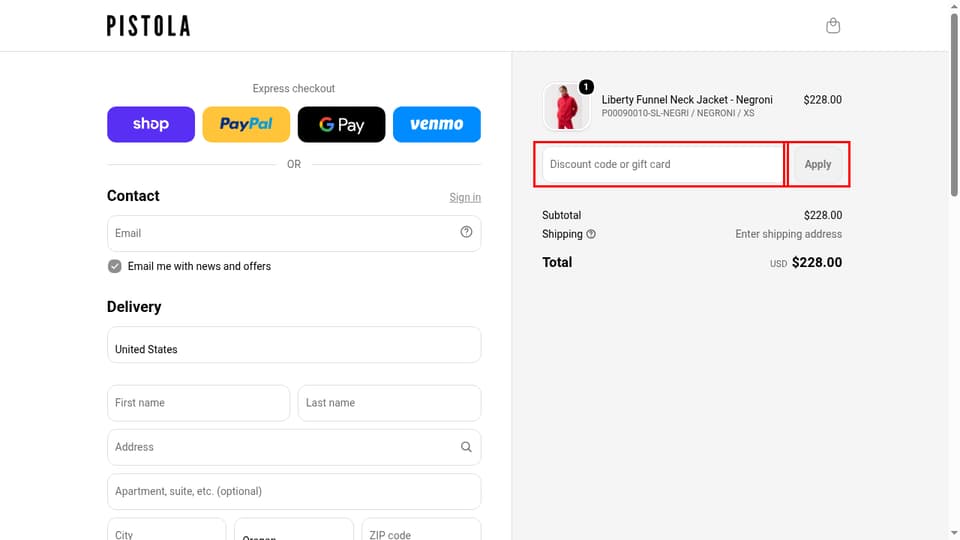
Task: Click the Express checkout heading
Action: 294,88
